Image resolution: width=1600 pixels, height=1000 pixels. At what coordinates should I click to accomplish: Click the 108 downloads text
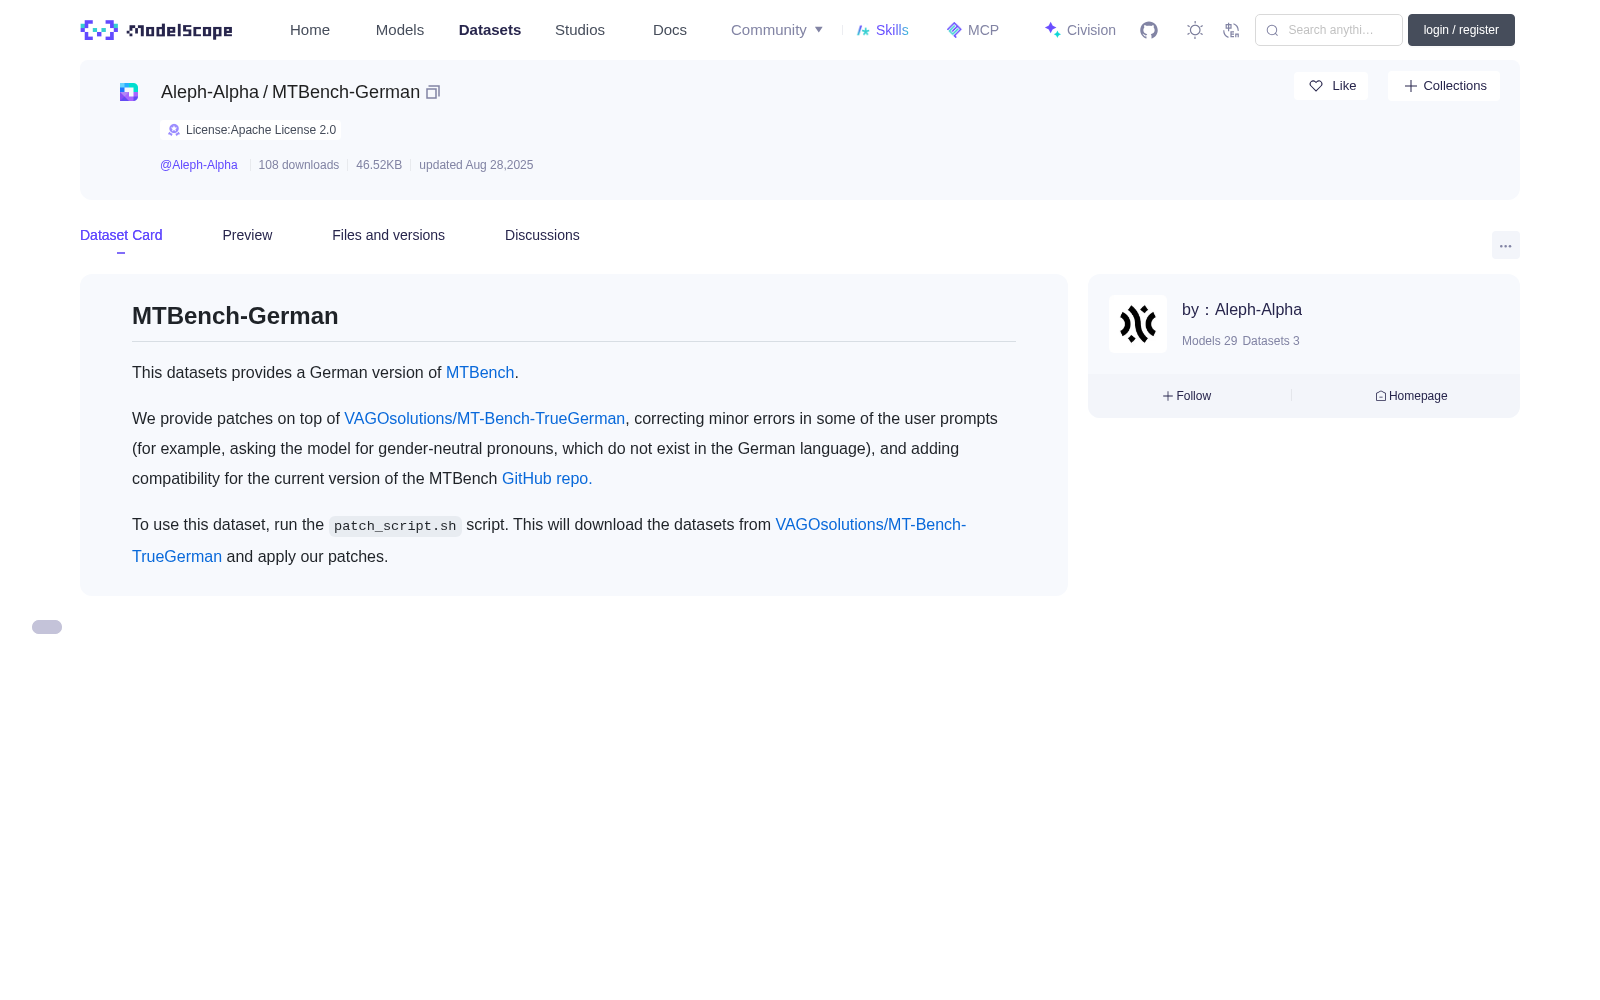(x=299, y=165)
